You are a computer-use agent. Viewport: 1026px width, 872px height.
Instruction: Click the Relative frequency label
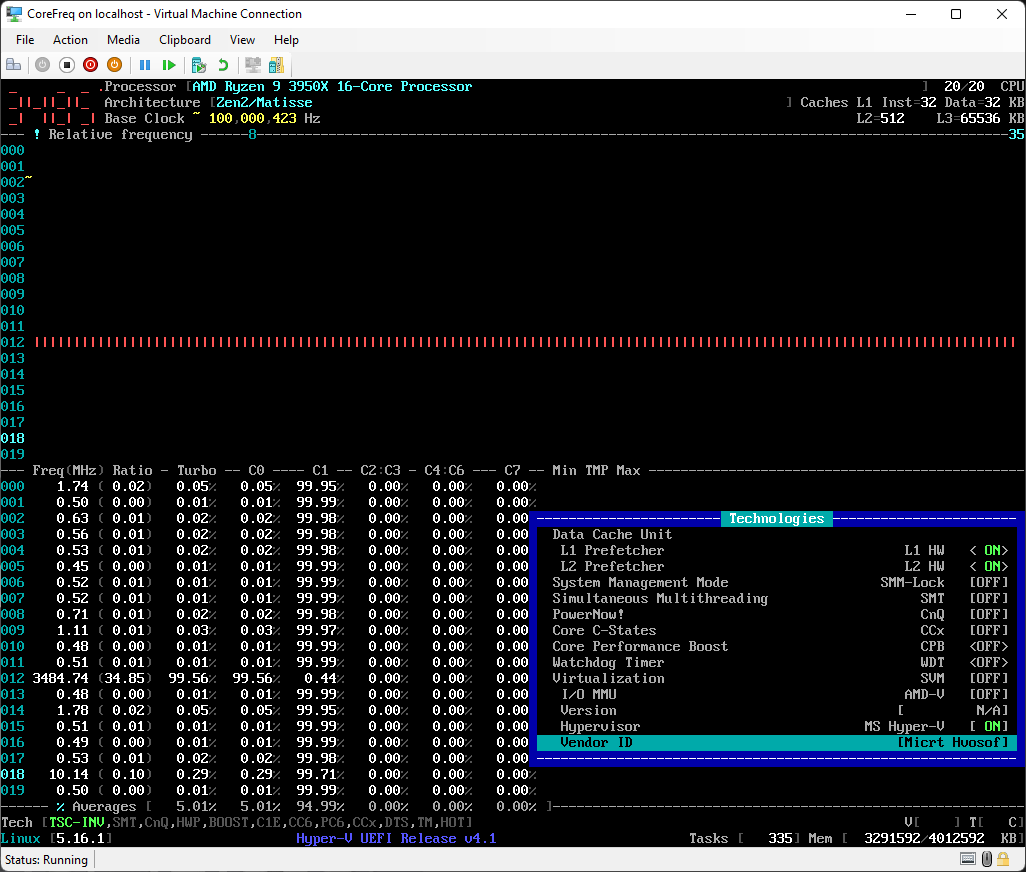pos(120,135)
